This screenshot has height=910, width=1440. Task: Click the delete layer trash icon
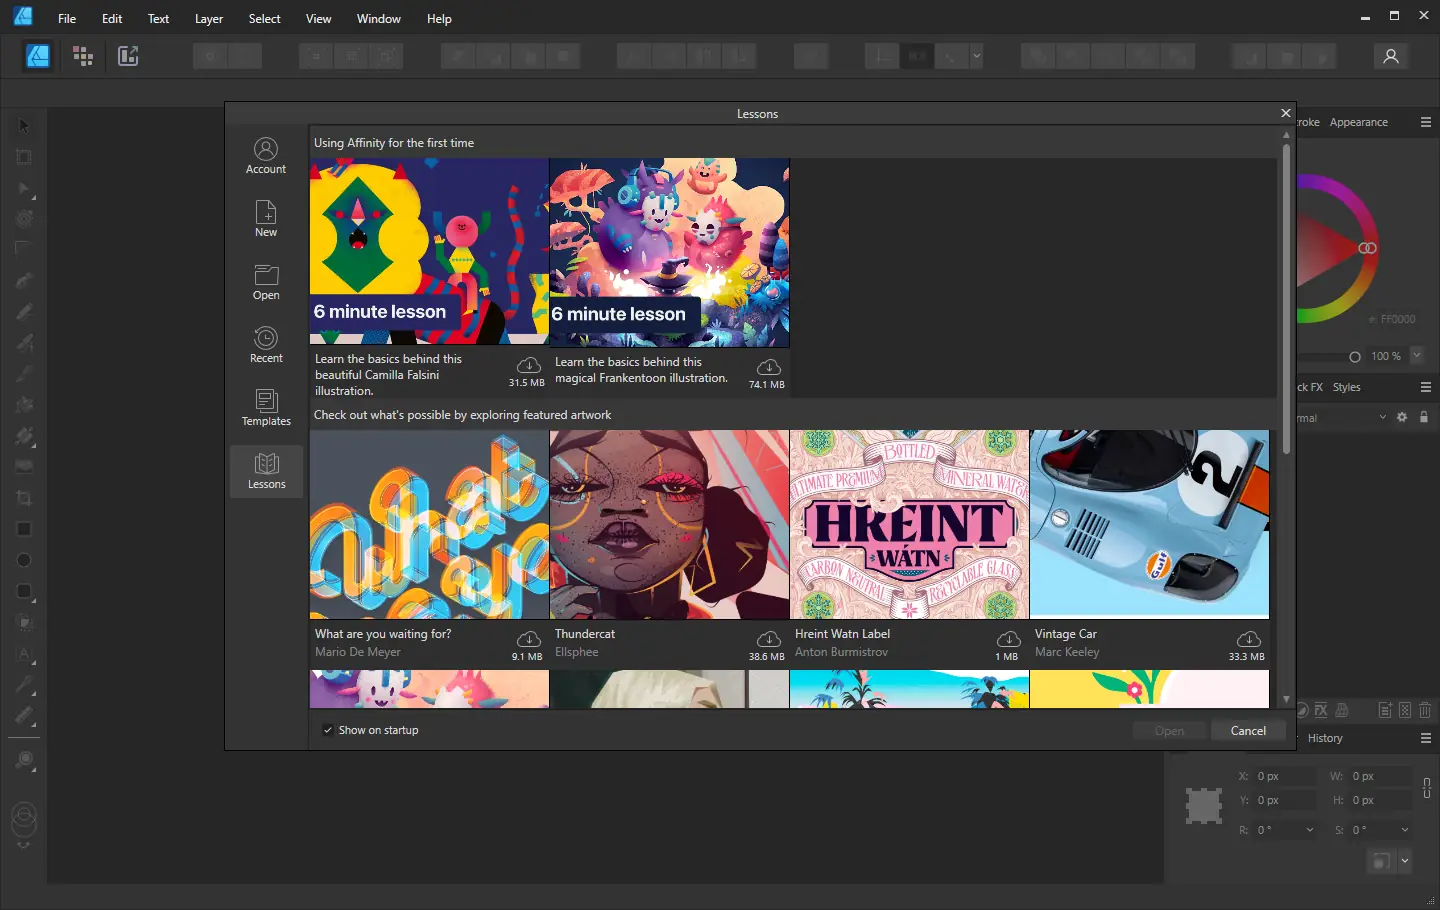(x=1425, y=710)
